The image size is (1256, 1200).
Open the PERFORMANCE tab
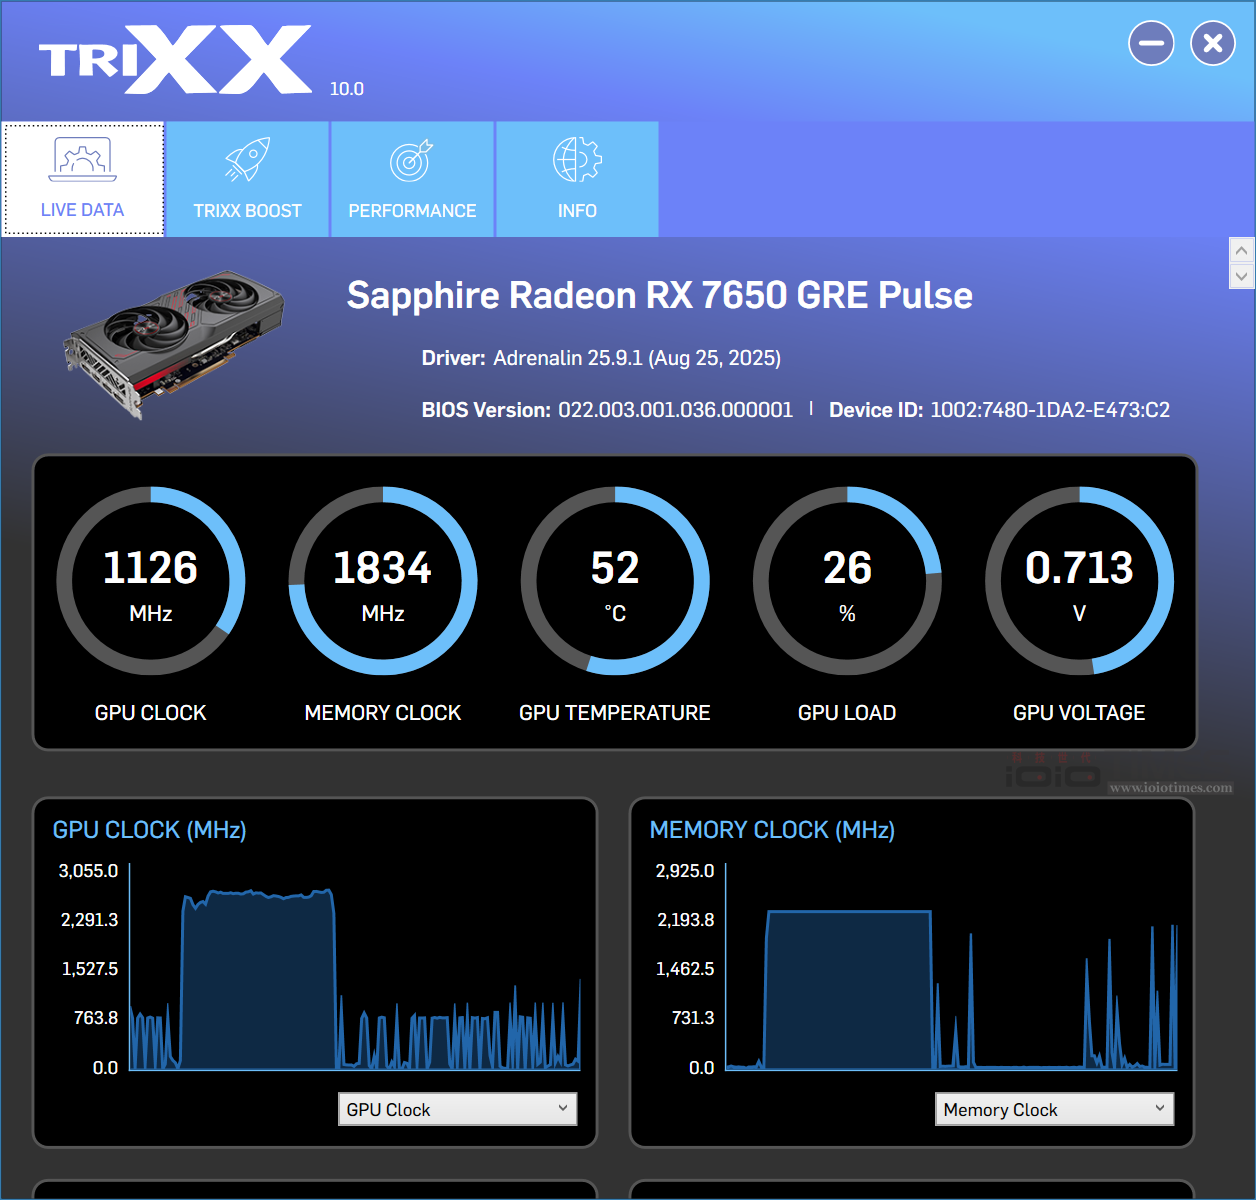(x=412, y=179)
